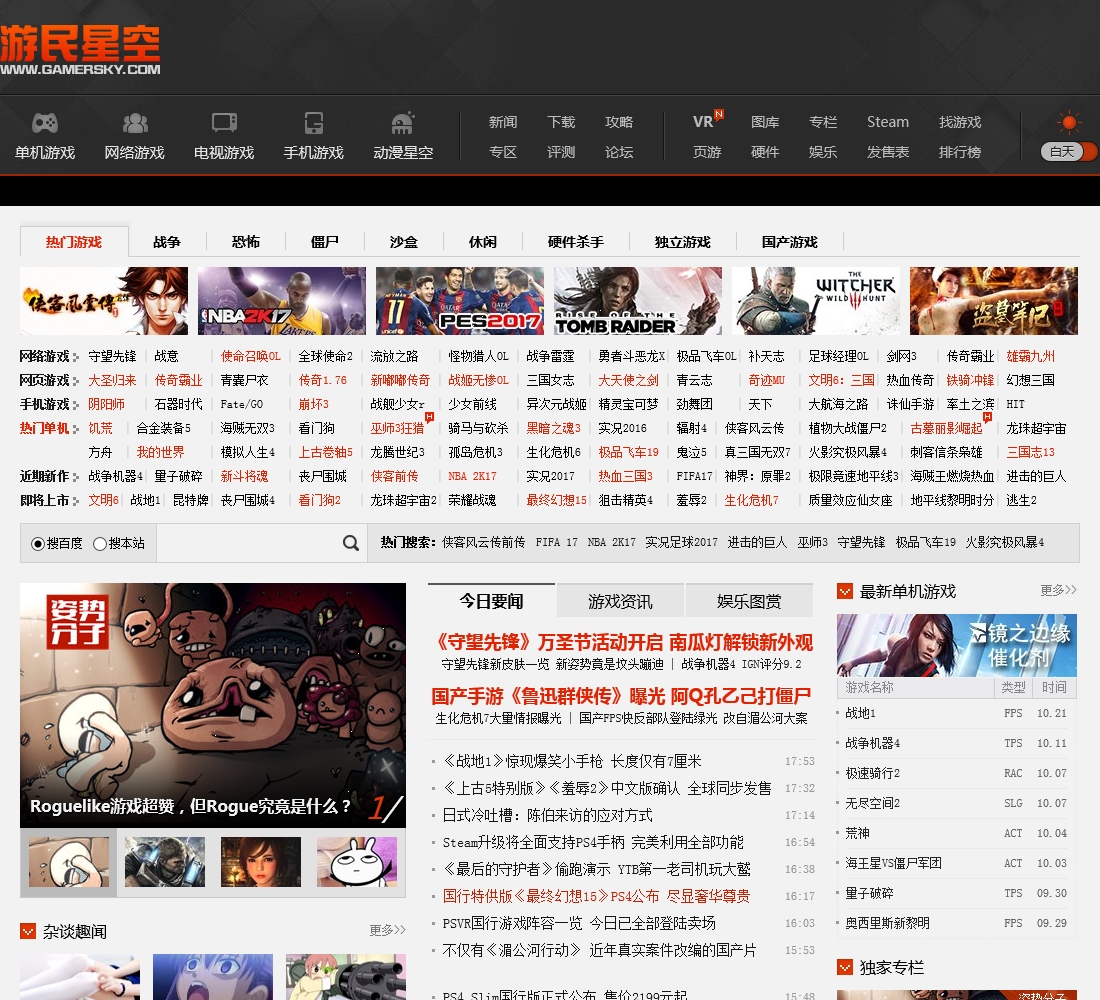Open red news 国行特供版《最终幻想15》
The image size is (1100, 1000).
(596, 896)
